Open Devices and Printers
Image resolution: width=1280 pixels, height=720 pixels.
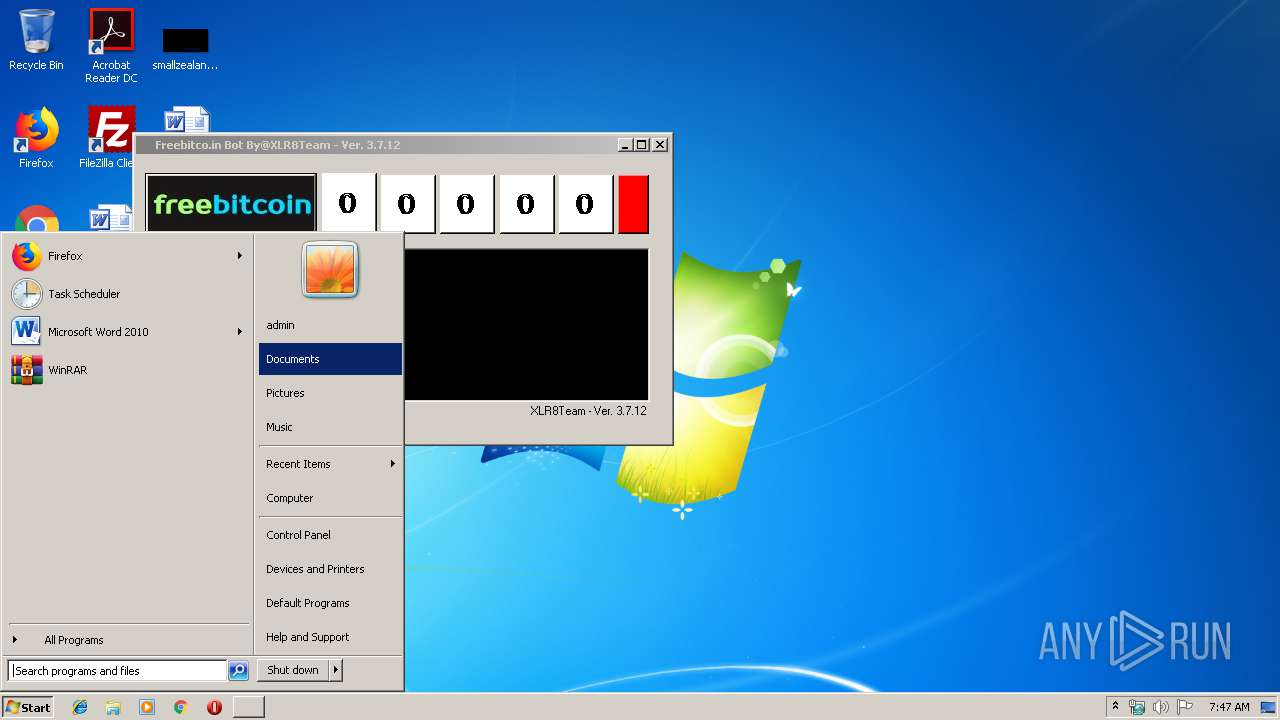point(330,569)
